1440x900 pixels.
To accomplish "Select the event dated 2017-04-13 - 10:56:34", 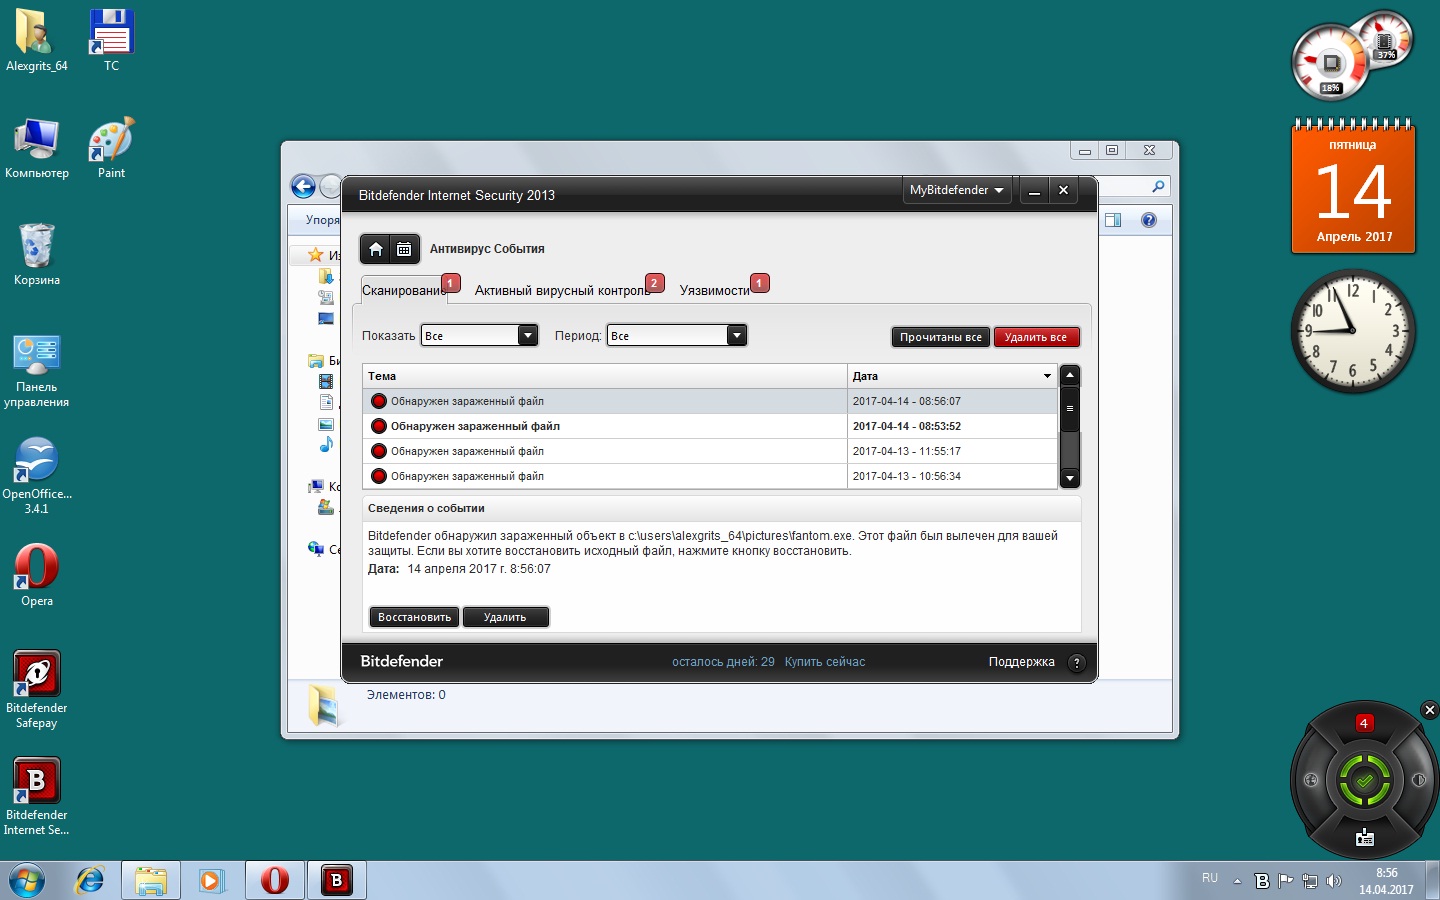I will click(710, 476).
